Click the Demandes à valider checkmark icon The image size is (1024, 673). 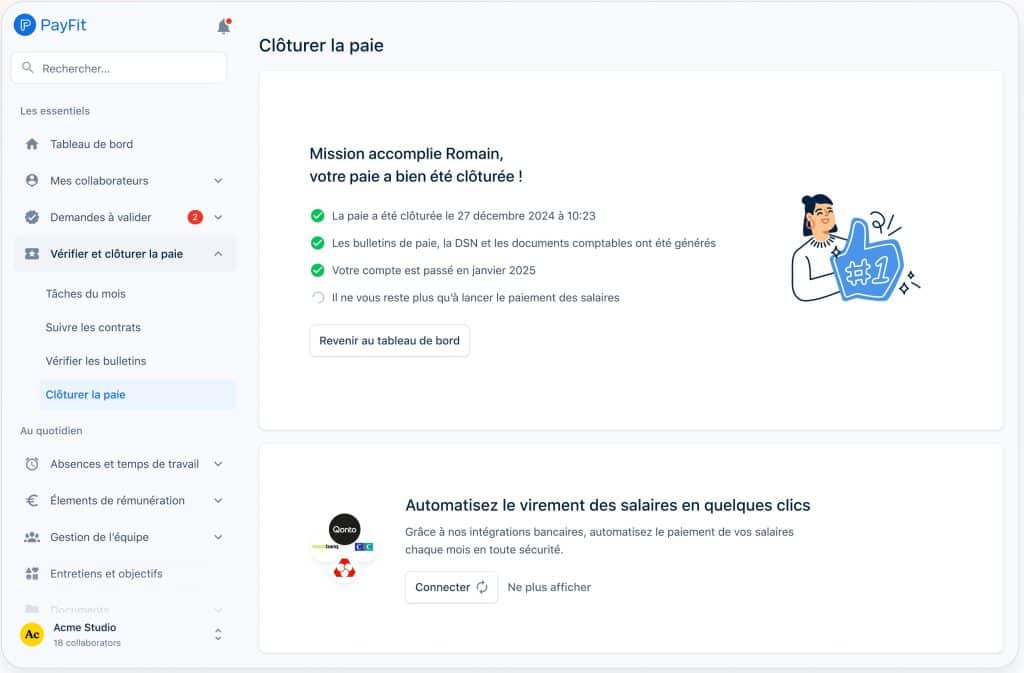point(30,217)
